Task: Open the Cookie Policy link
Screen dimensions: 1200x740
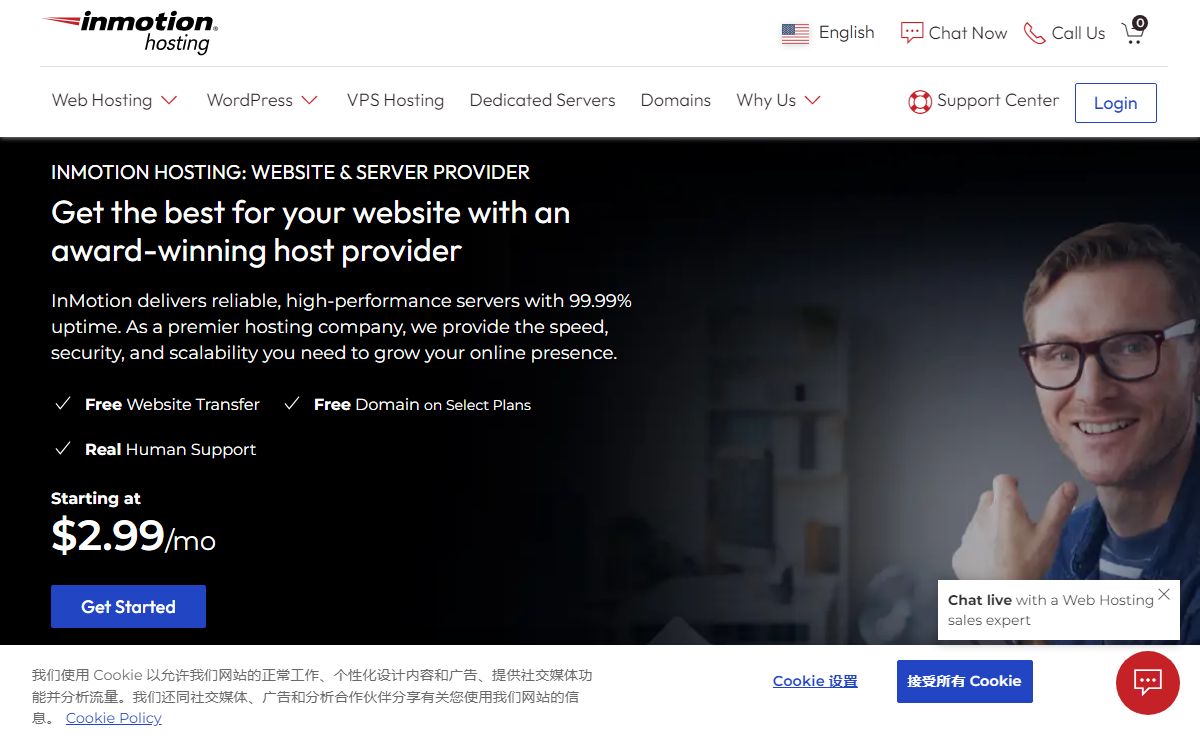Action: coord(113,718)
